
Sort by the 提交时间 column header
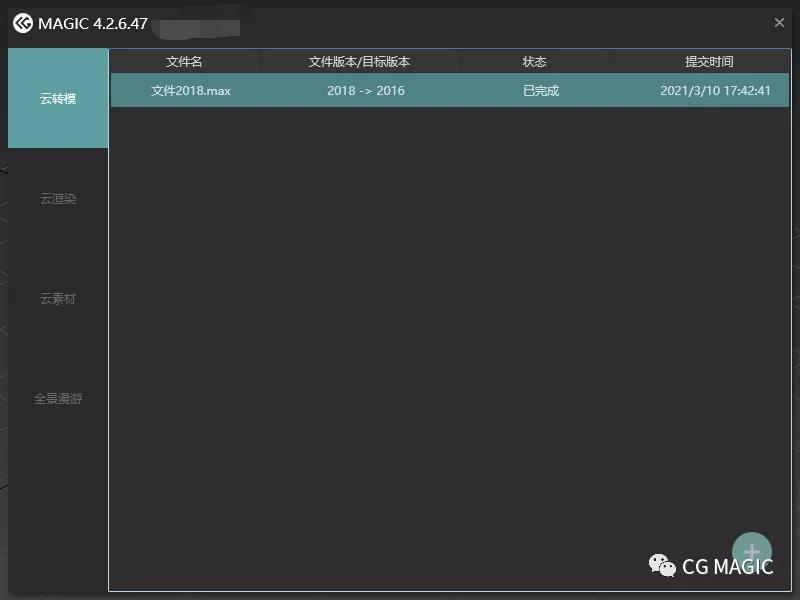[709, 62]
